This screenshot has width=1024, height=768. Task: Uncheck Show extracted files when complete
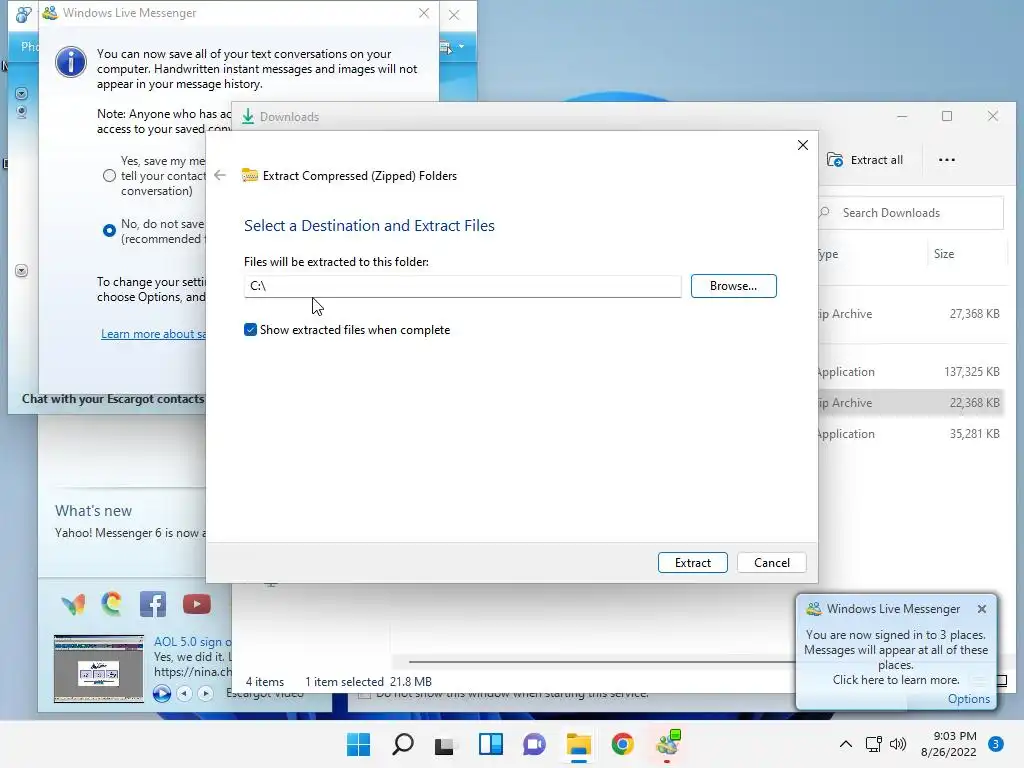click(250, 330)
